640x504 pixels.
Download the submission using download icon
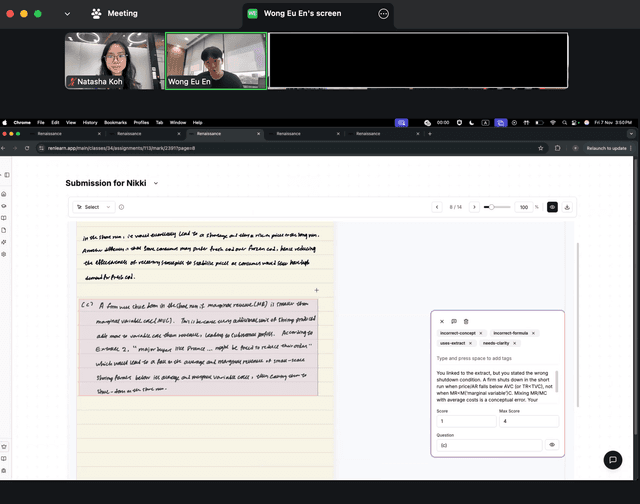click(x=567, y=207)
